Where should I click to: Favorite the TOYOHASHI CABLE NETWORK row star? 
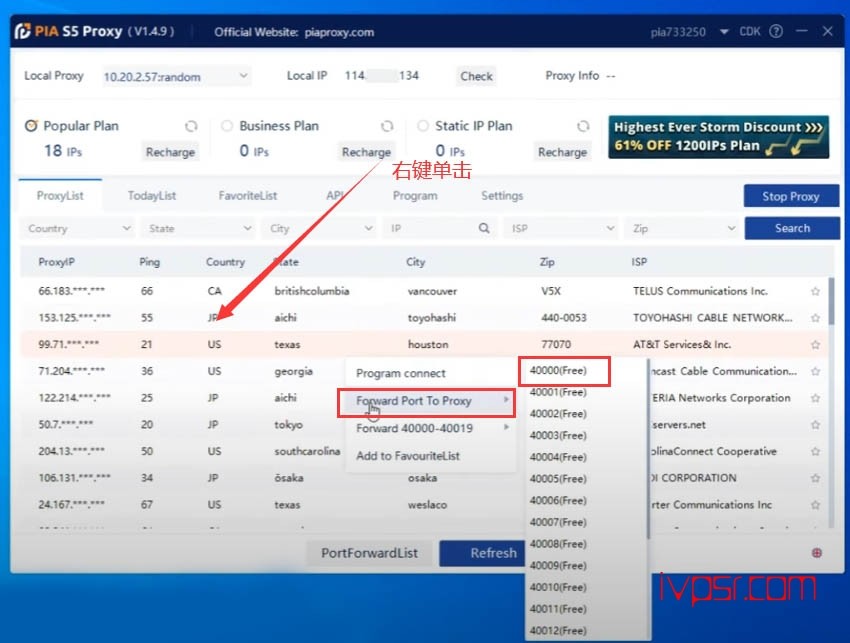pyautogui.click(x=815, y=318)
